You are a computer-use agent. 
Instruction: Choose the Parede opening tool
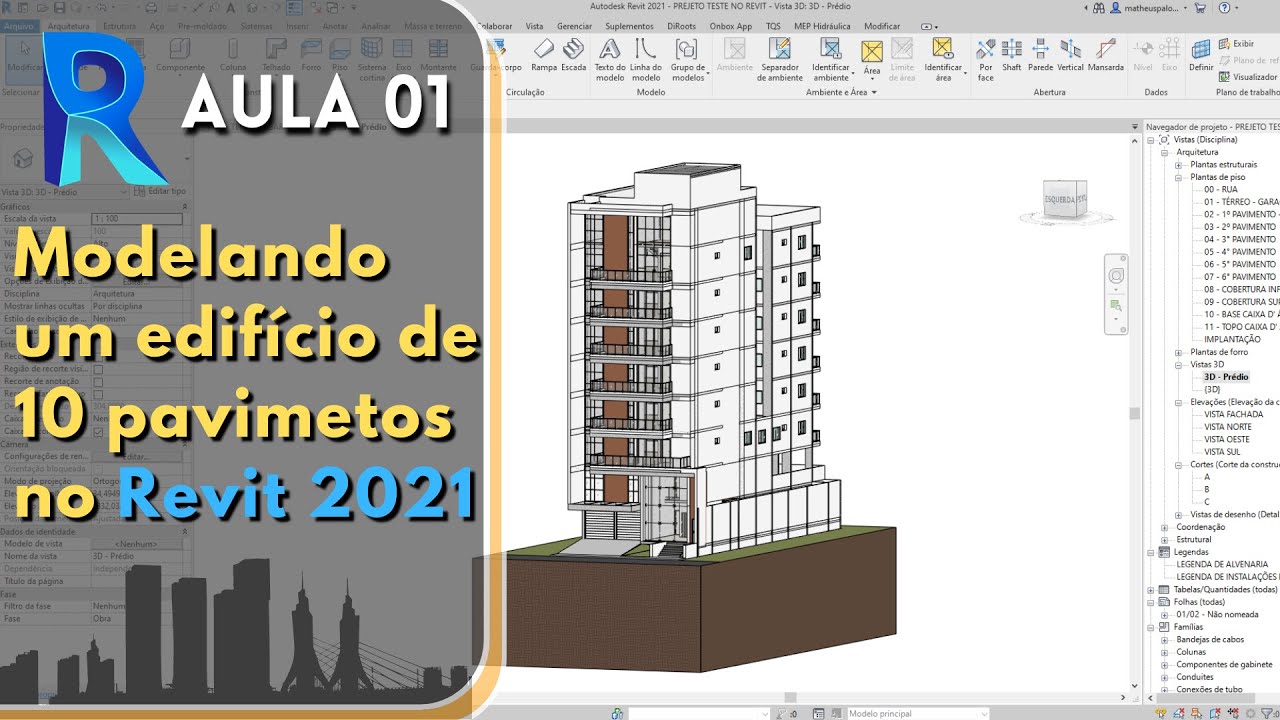click(1041, 55)
